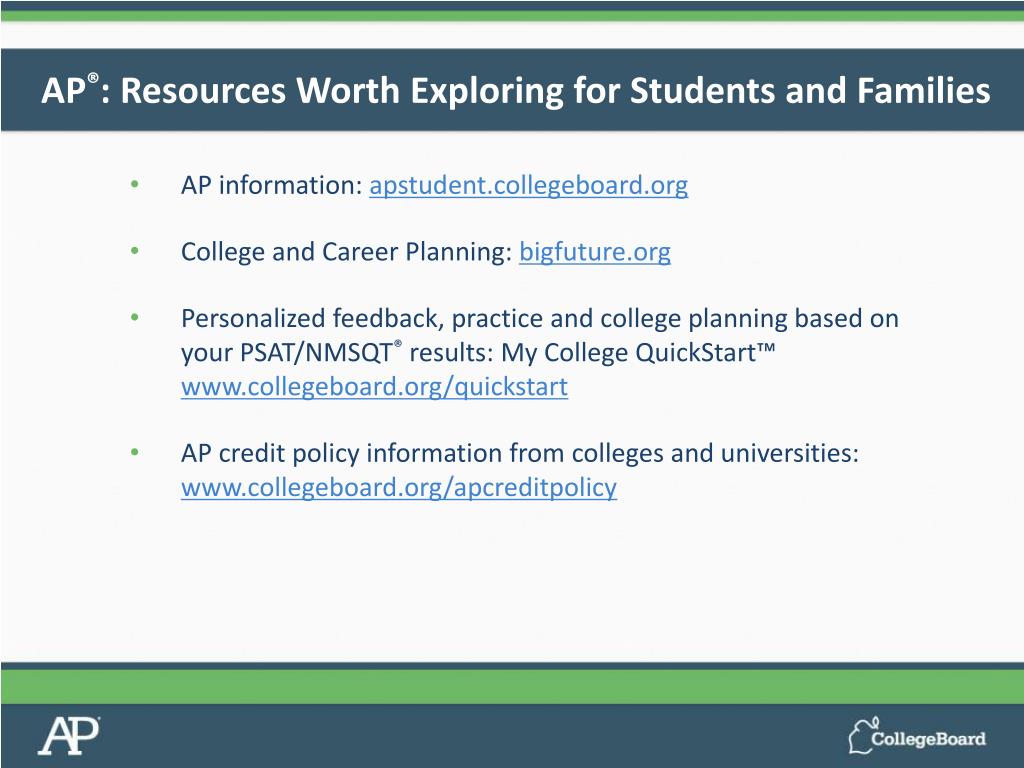The image size is (1024, 768).
Task: Click the registered mark after AP in title
Action: [x=93, y=77]
